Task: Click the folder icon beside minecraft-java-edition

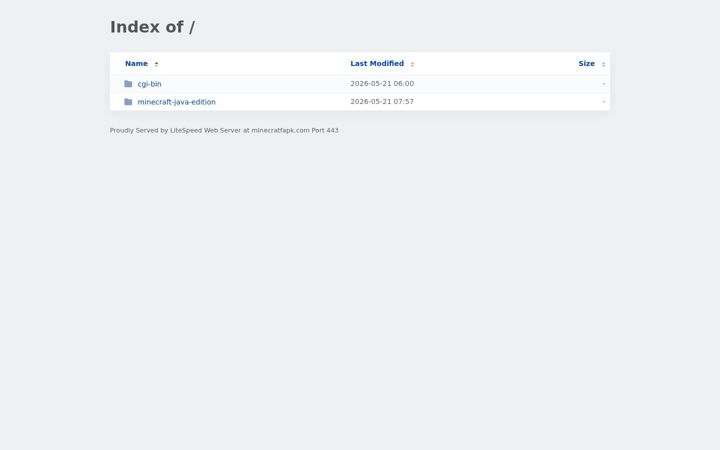Action: coord(128,102)
